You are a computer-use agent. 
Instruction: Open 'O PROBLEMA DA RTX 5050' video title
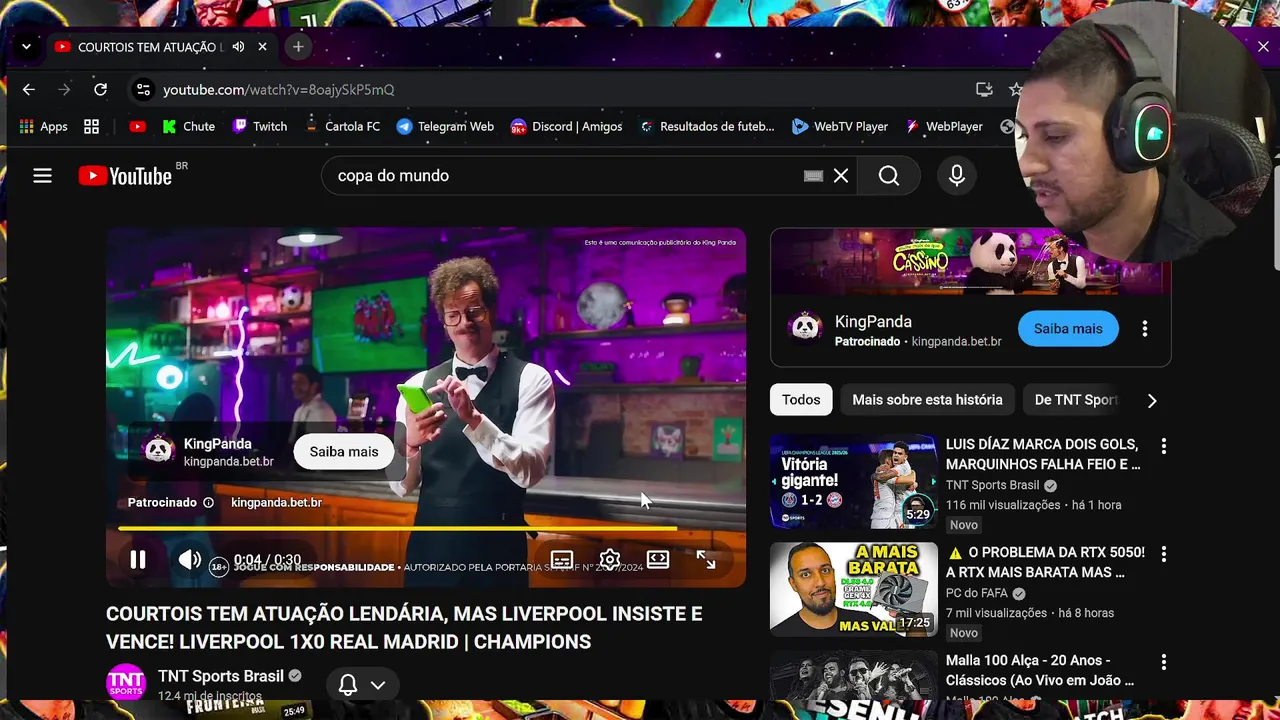[1045, 562]
